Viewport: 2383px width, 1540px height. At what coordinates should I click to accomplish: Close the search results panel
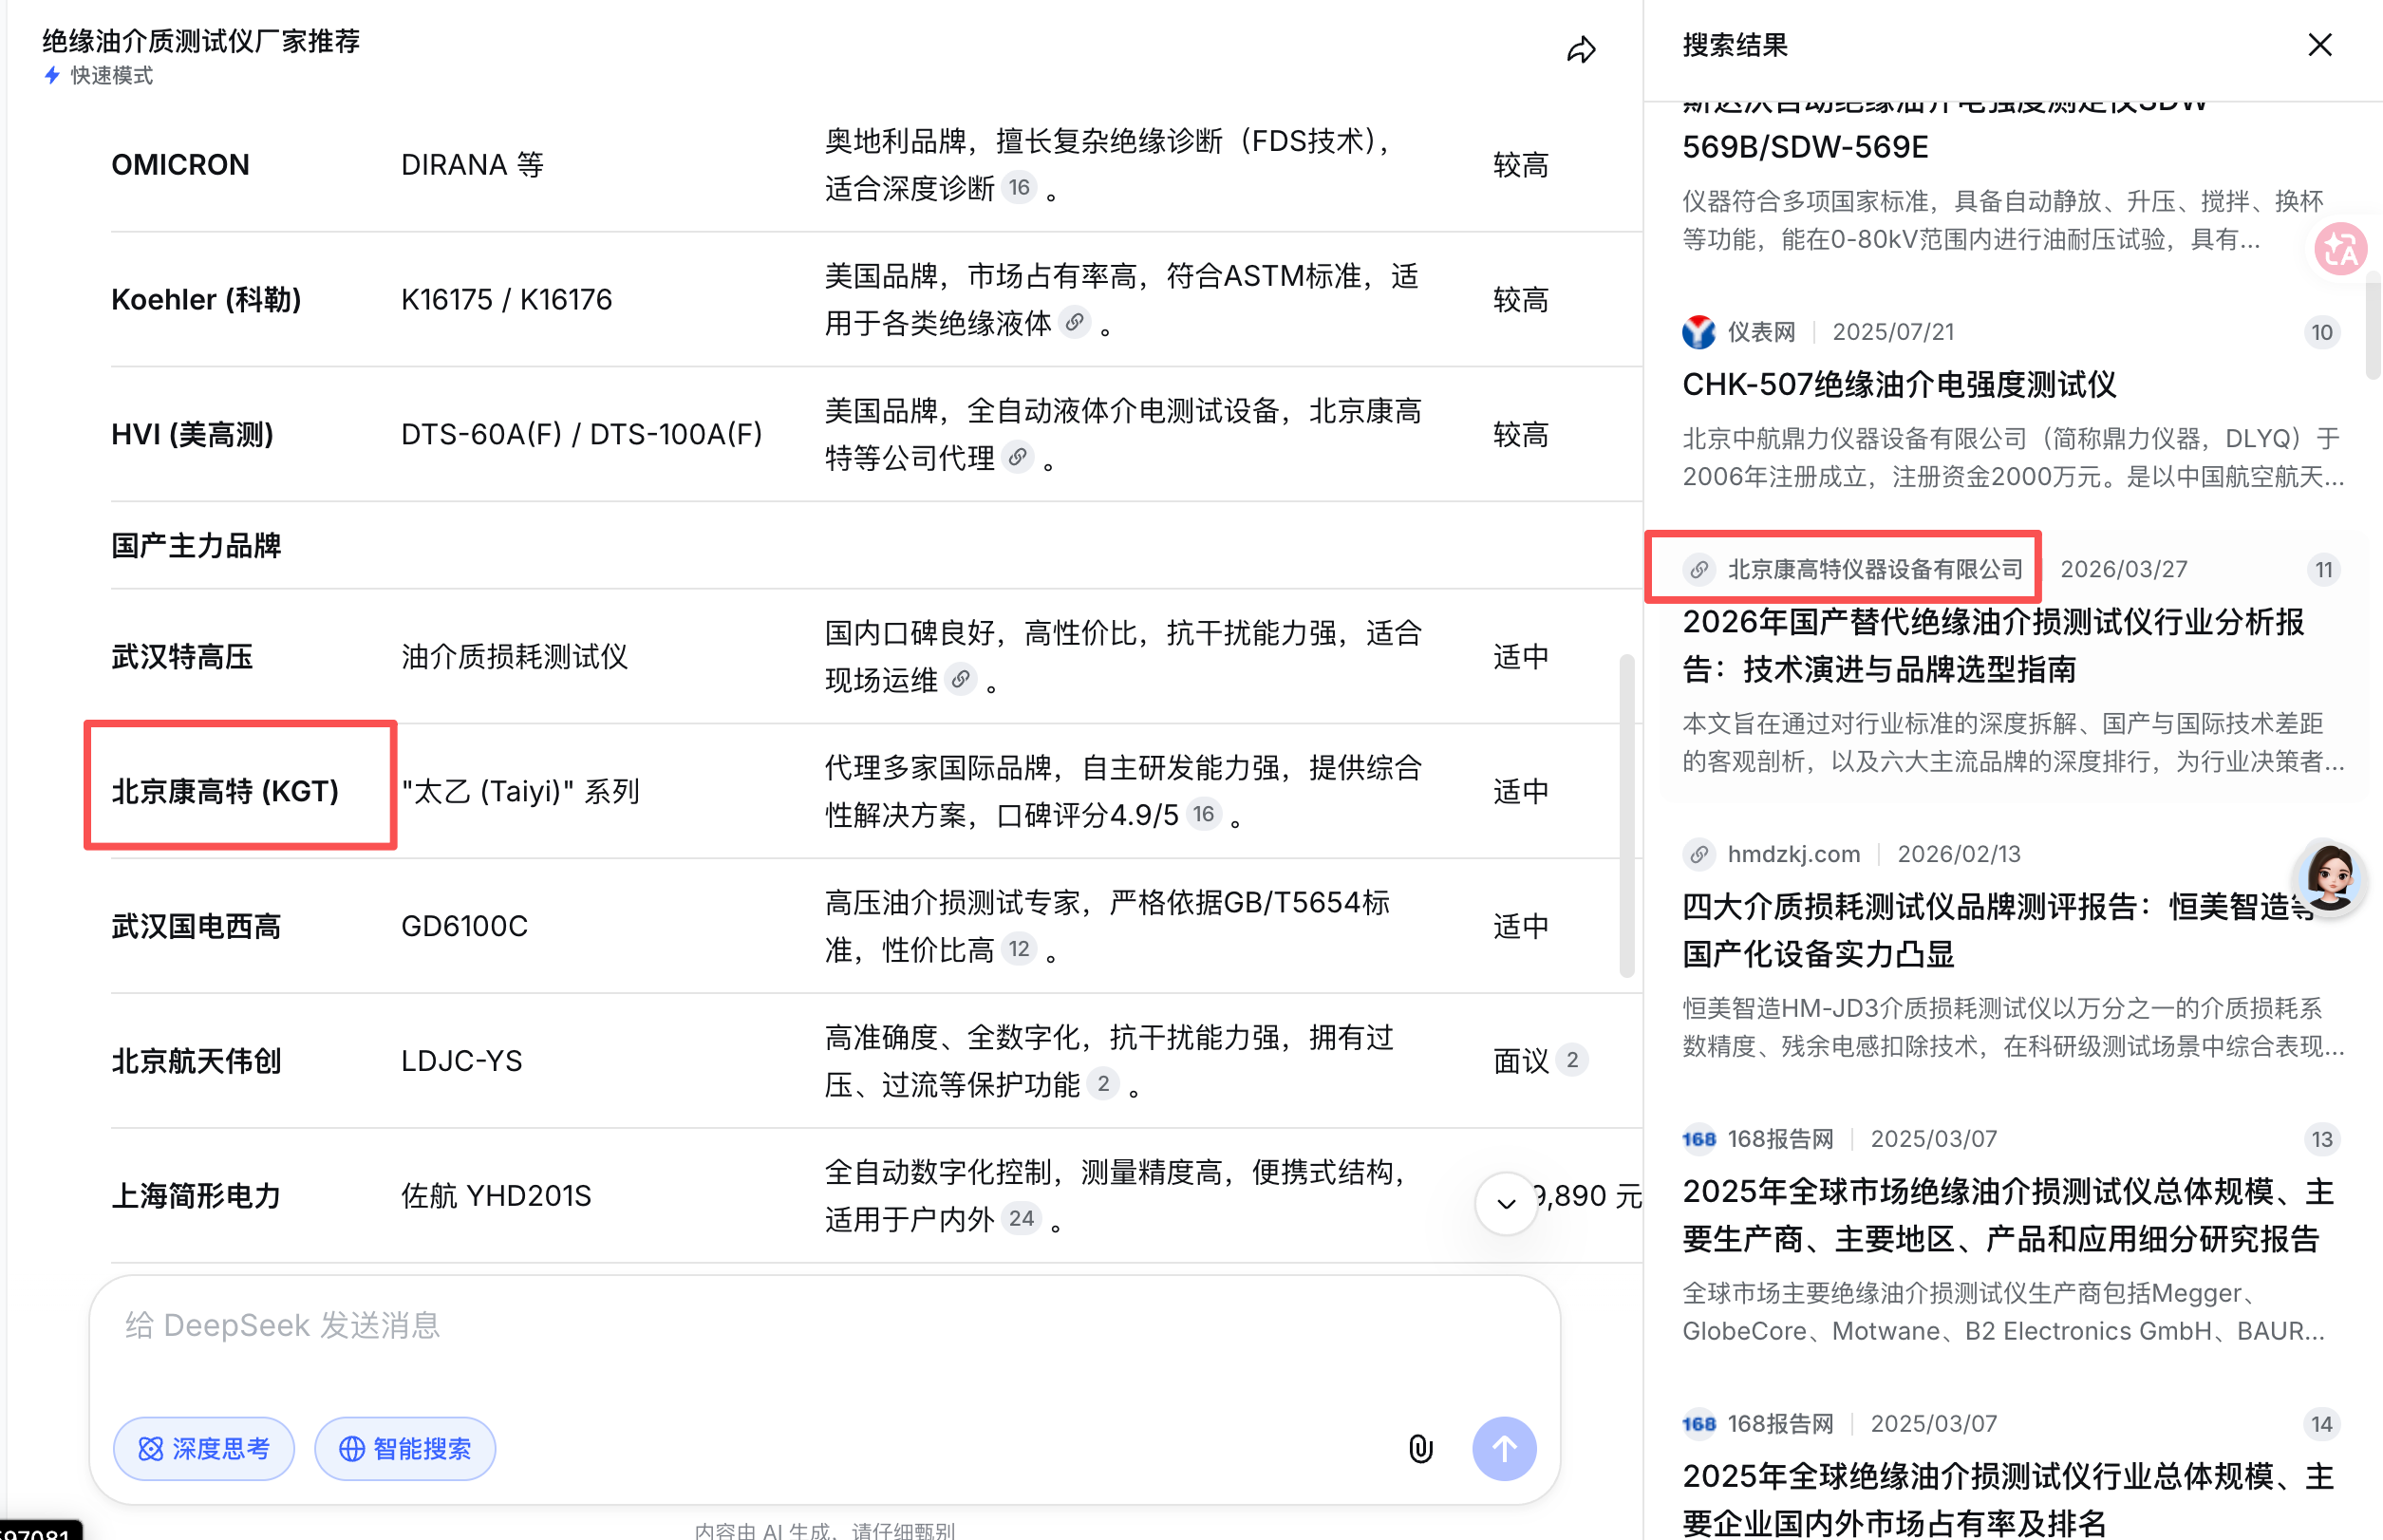[x=2319, y=45]
